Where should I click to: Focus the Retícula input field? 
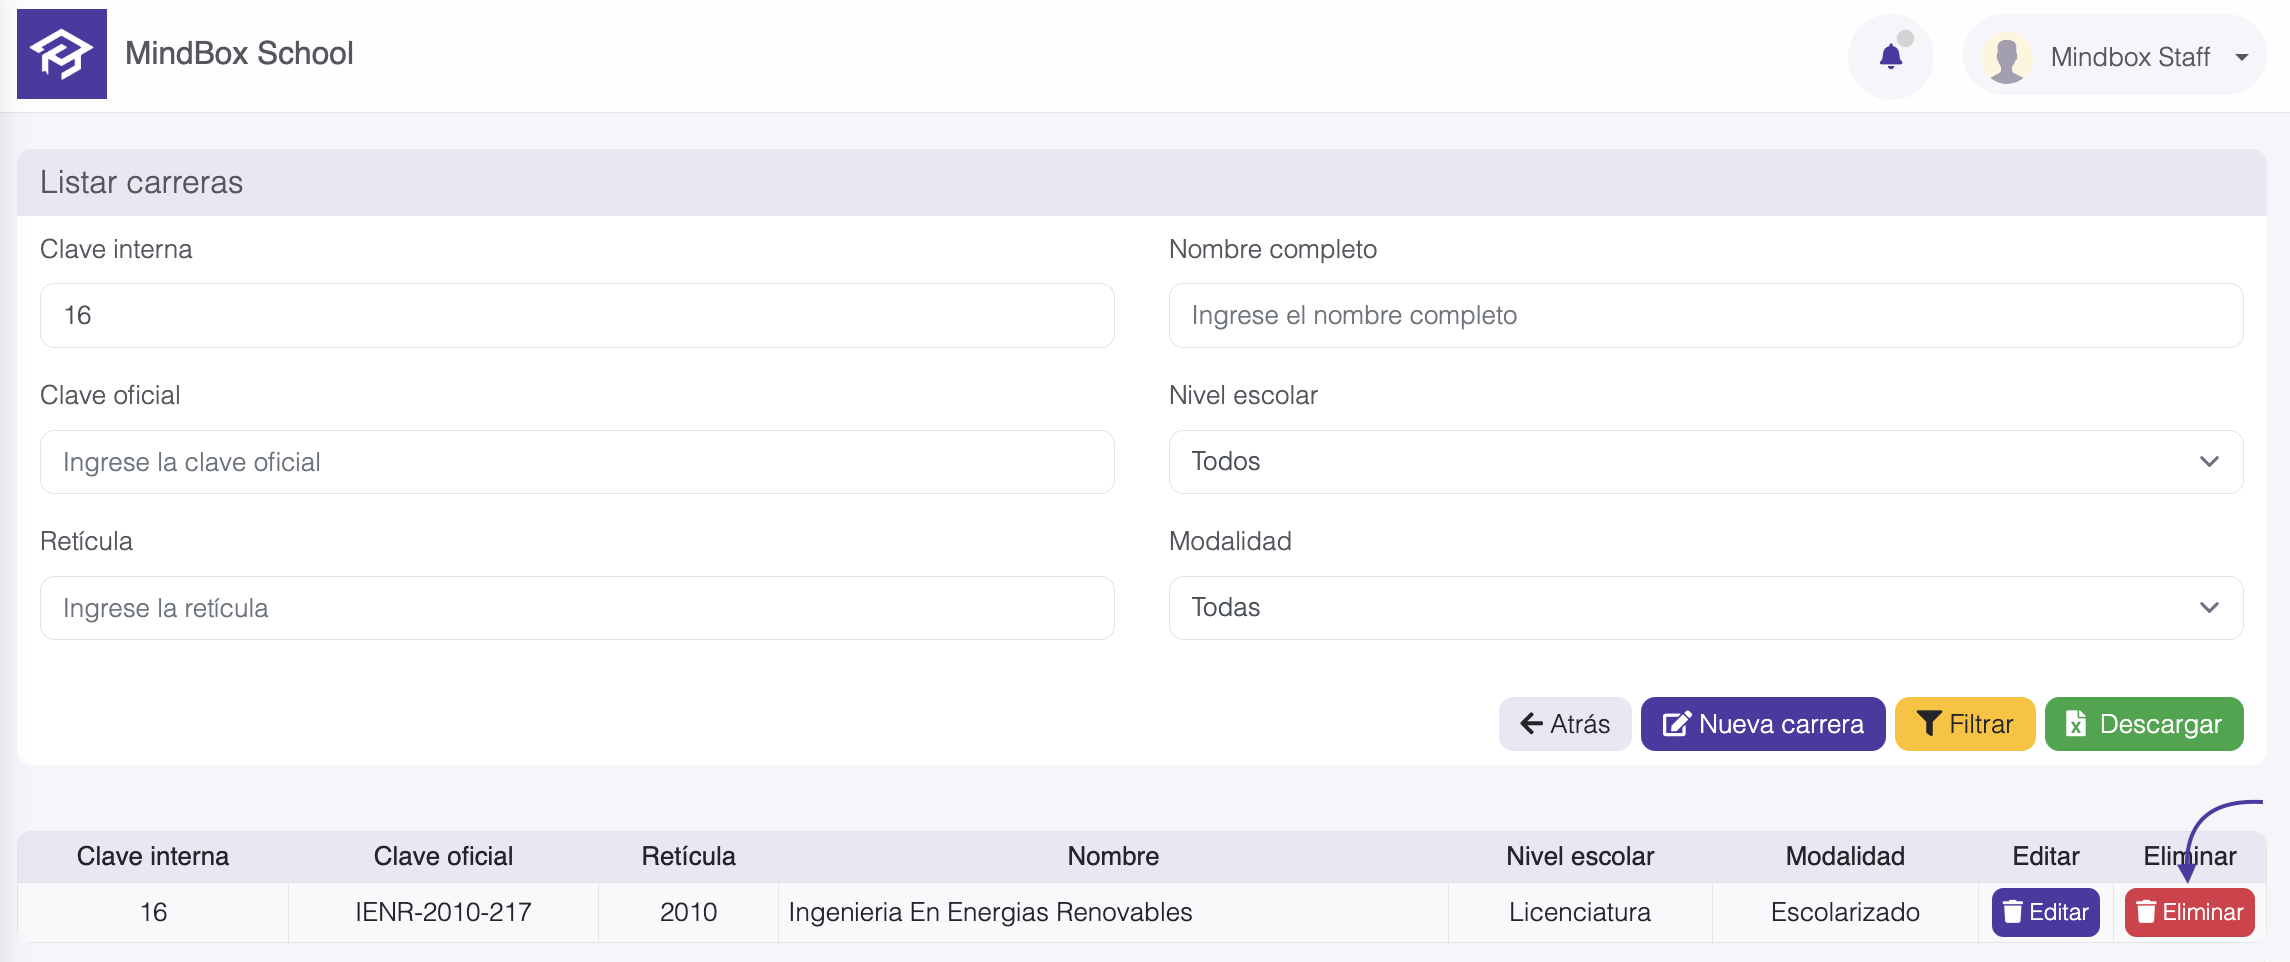pos(577,607)
